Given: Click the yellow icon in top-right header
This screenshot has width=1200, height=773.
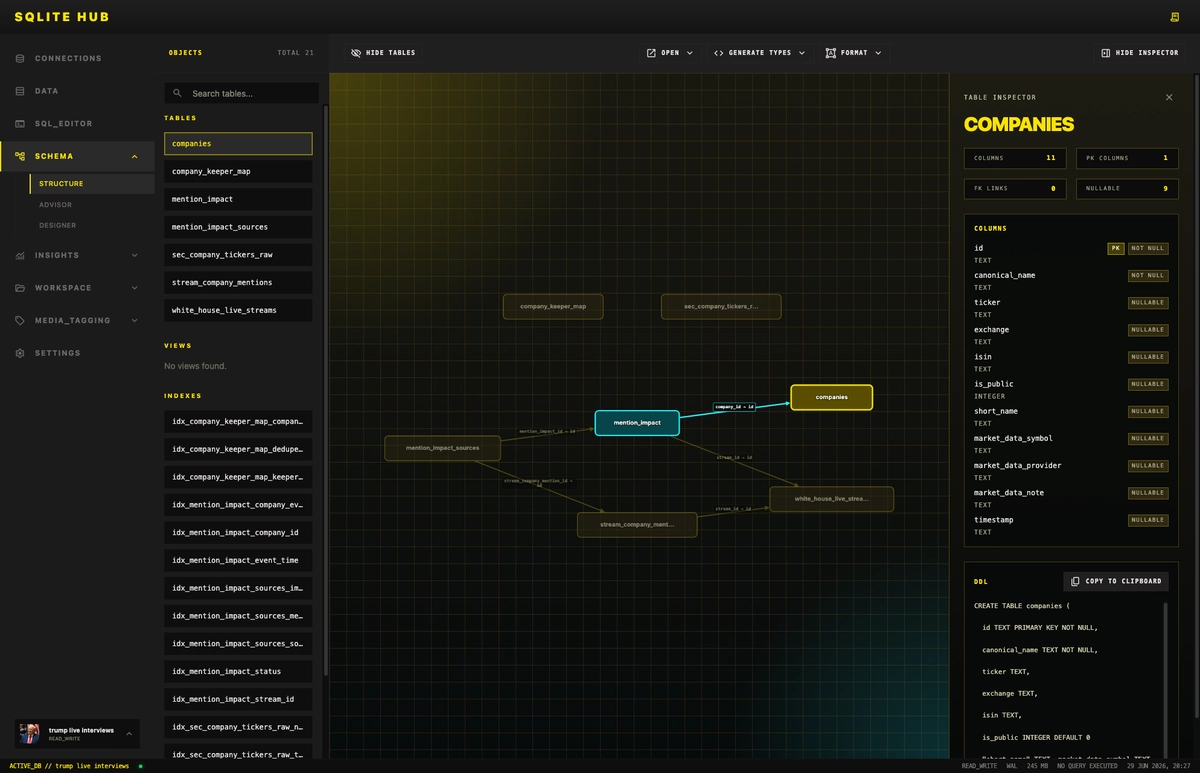Looking at the screenshot, I should coord(1175,17).
